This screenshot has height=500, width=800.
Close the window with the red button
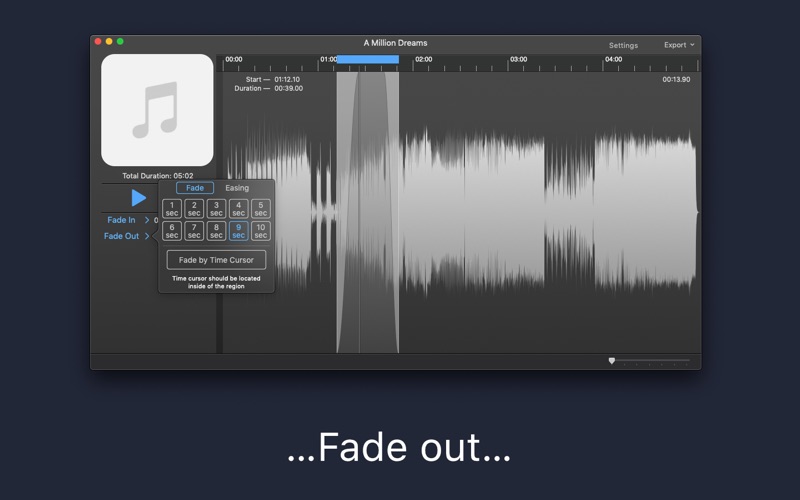(98, 41)
